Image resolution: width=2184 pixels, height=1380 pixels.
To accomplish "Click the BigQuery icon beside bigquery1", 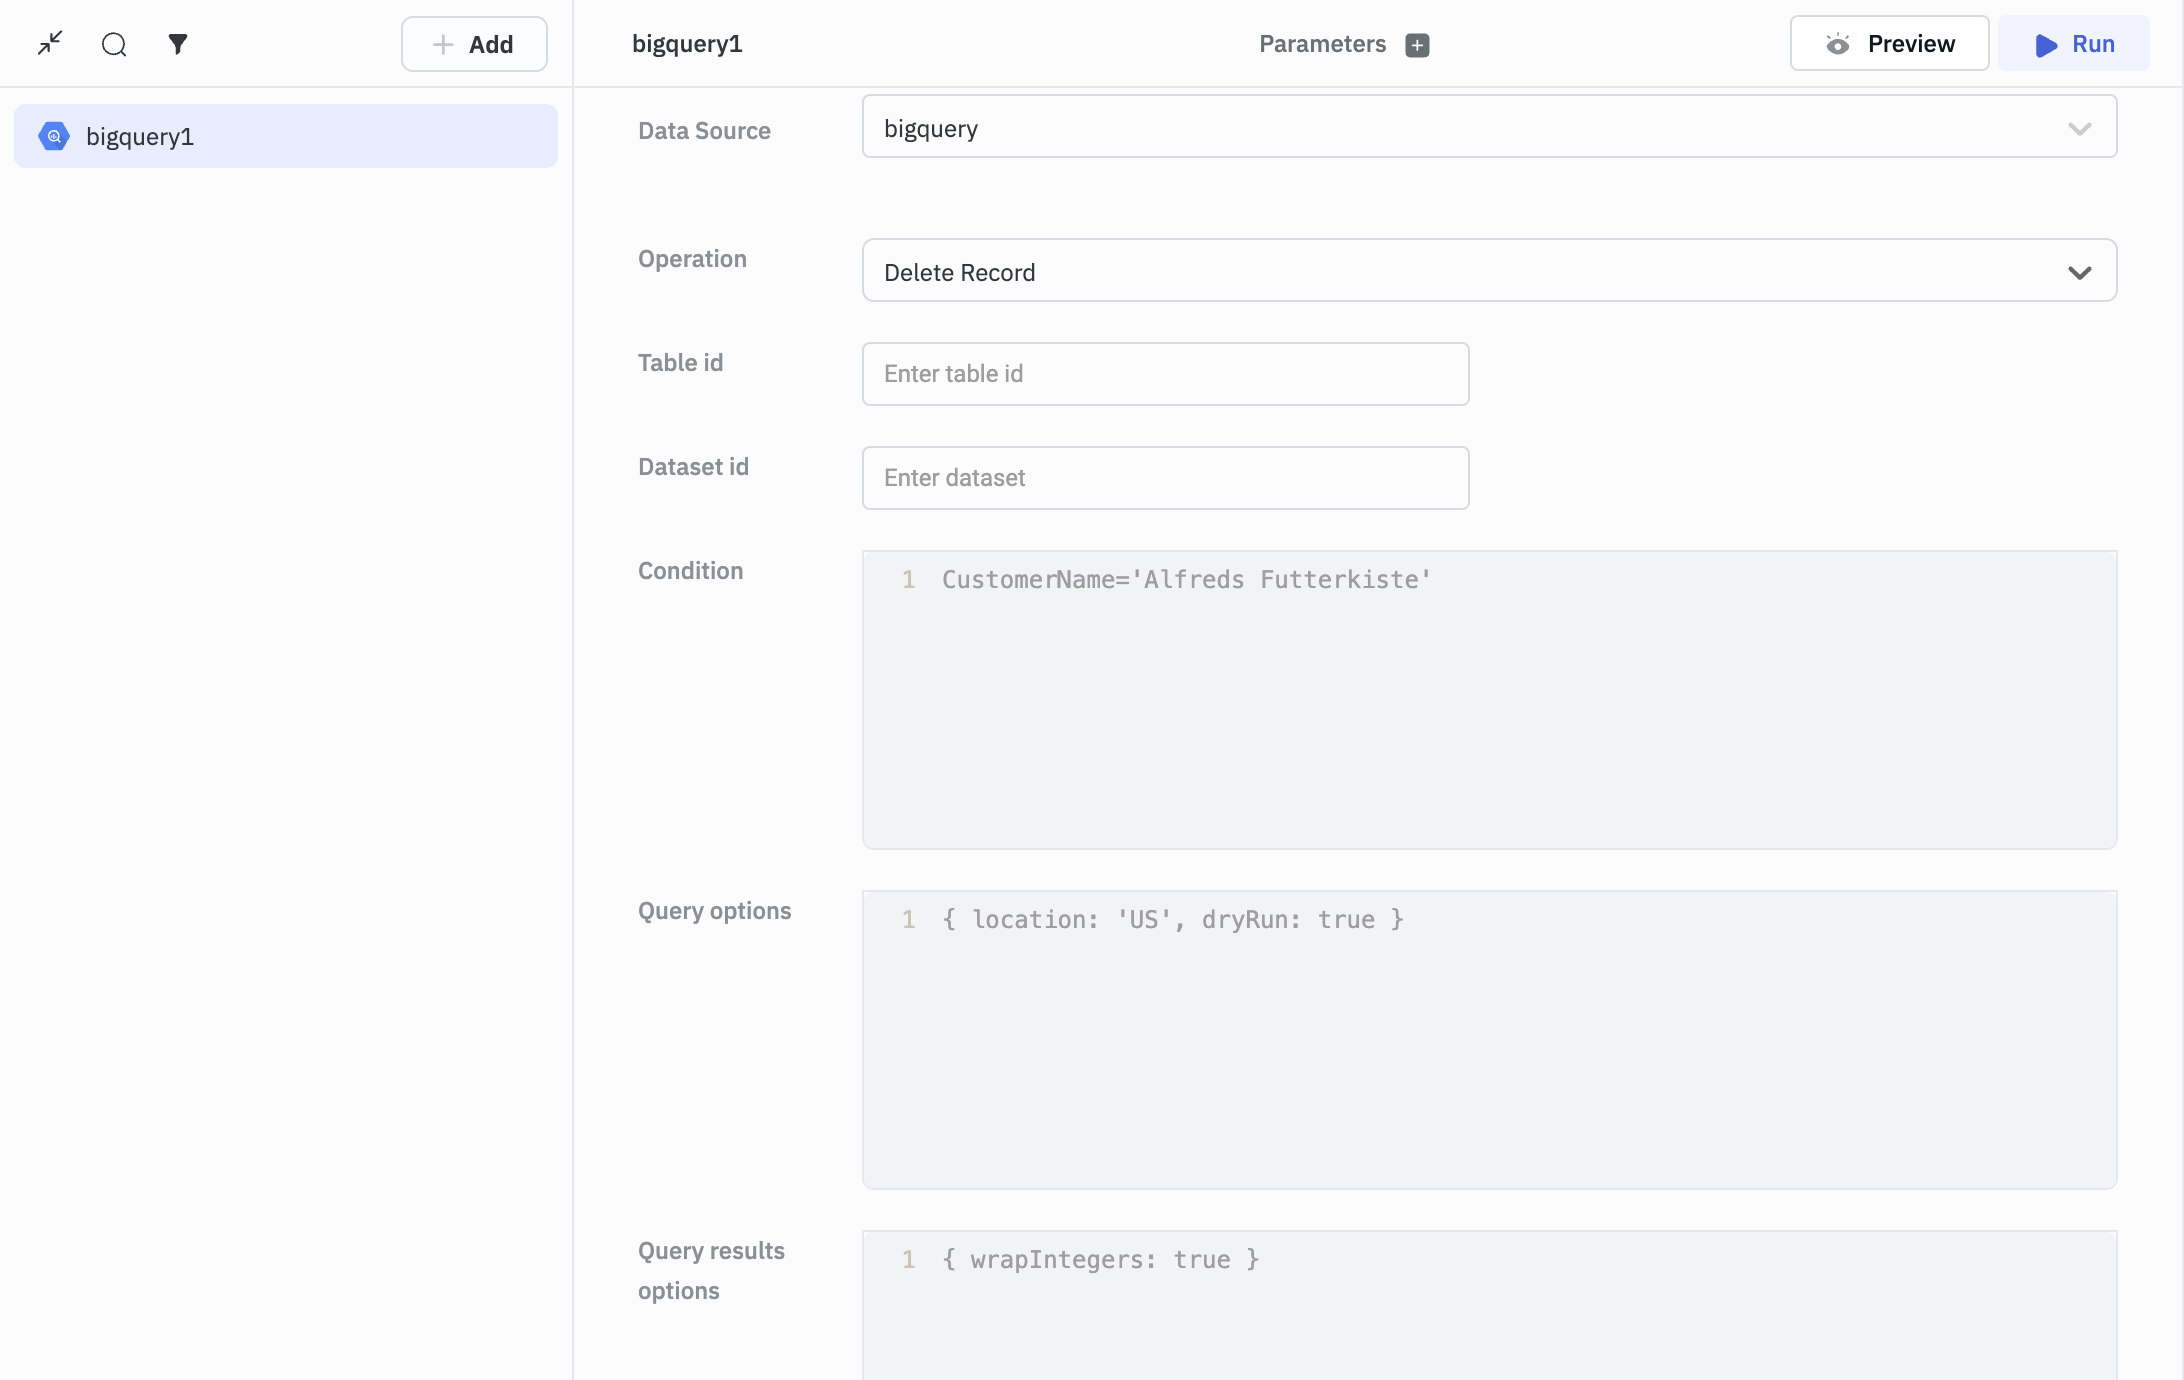I will [x=54, y=136].
